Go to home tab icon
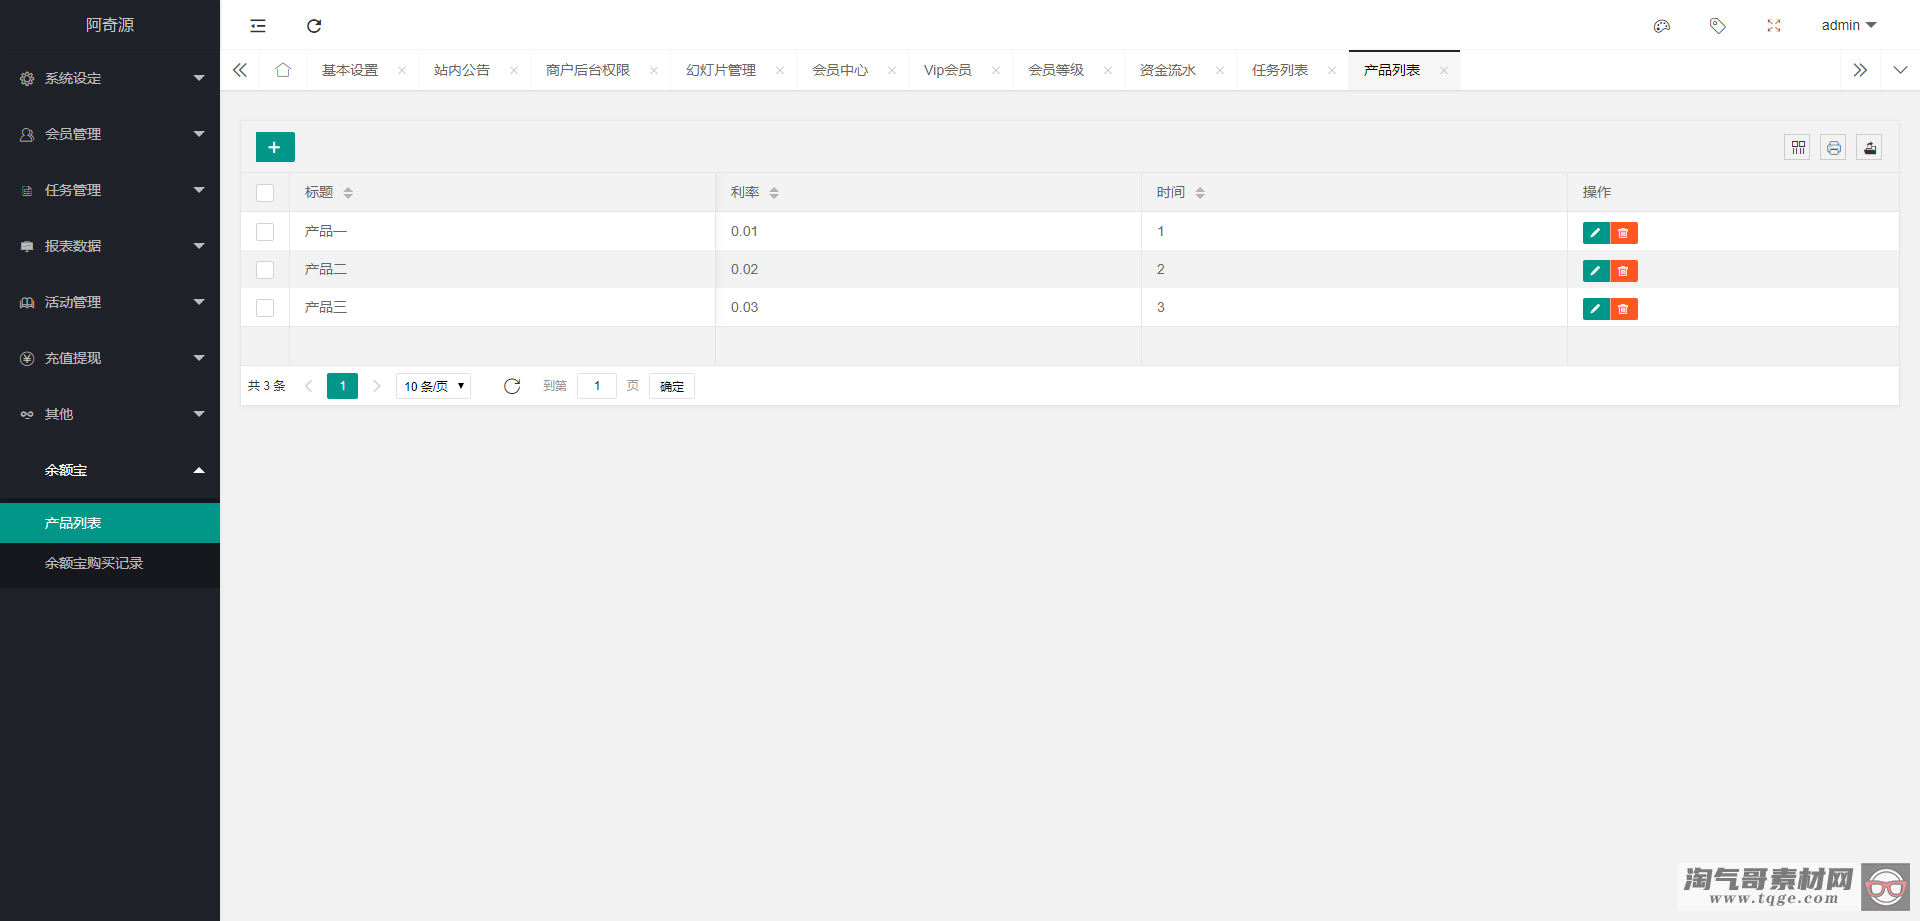1920x921 pixels. click(x=283, y=70)
